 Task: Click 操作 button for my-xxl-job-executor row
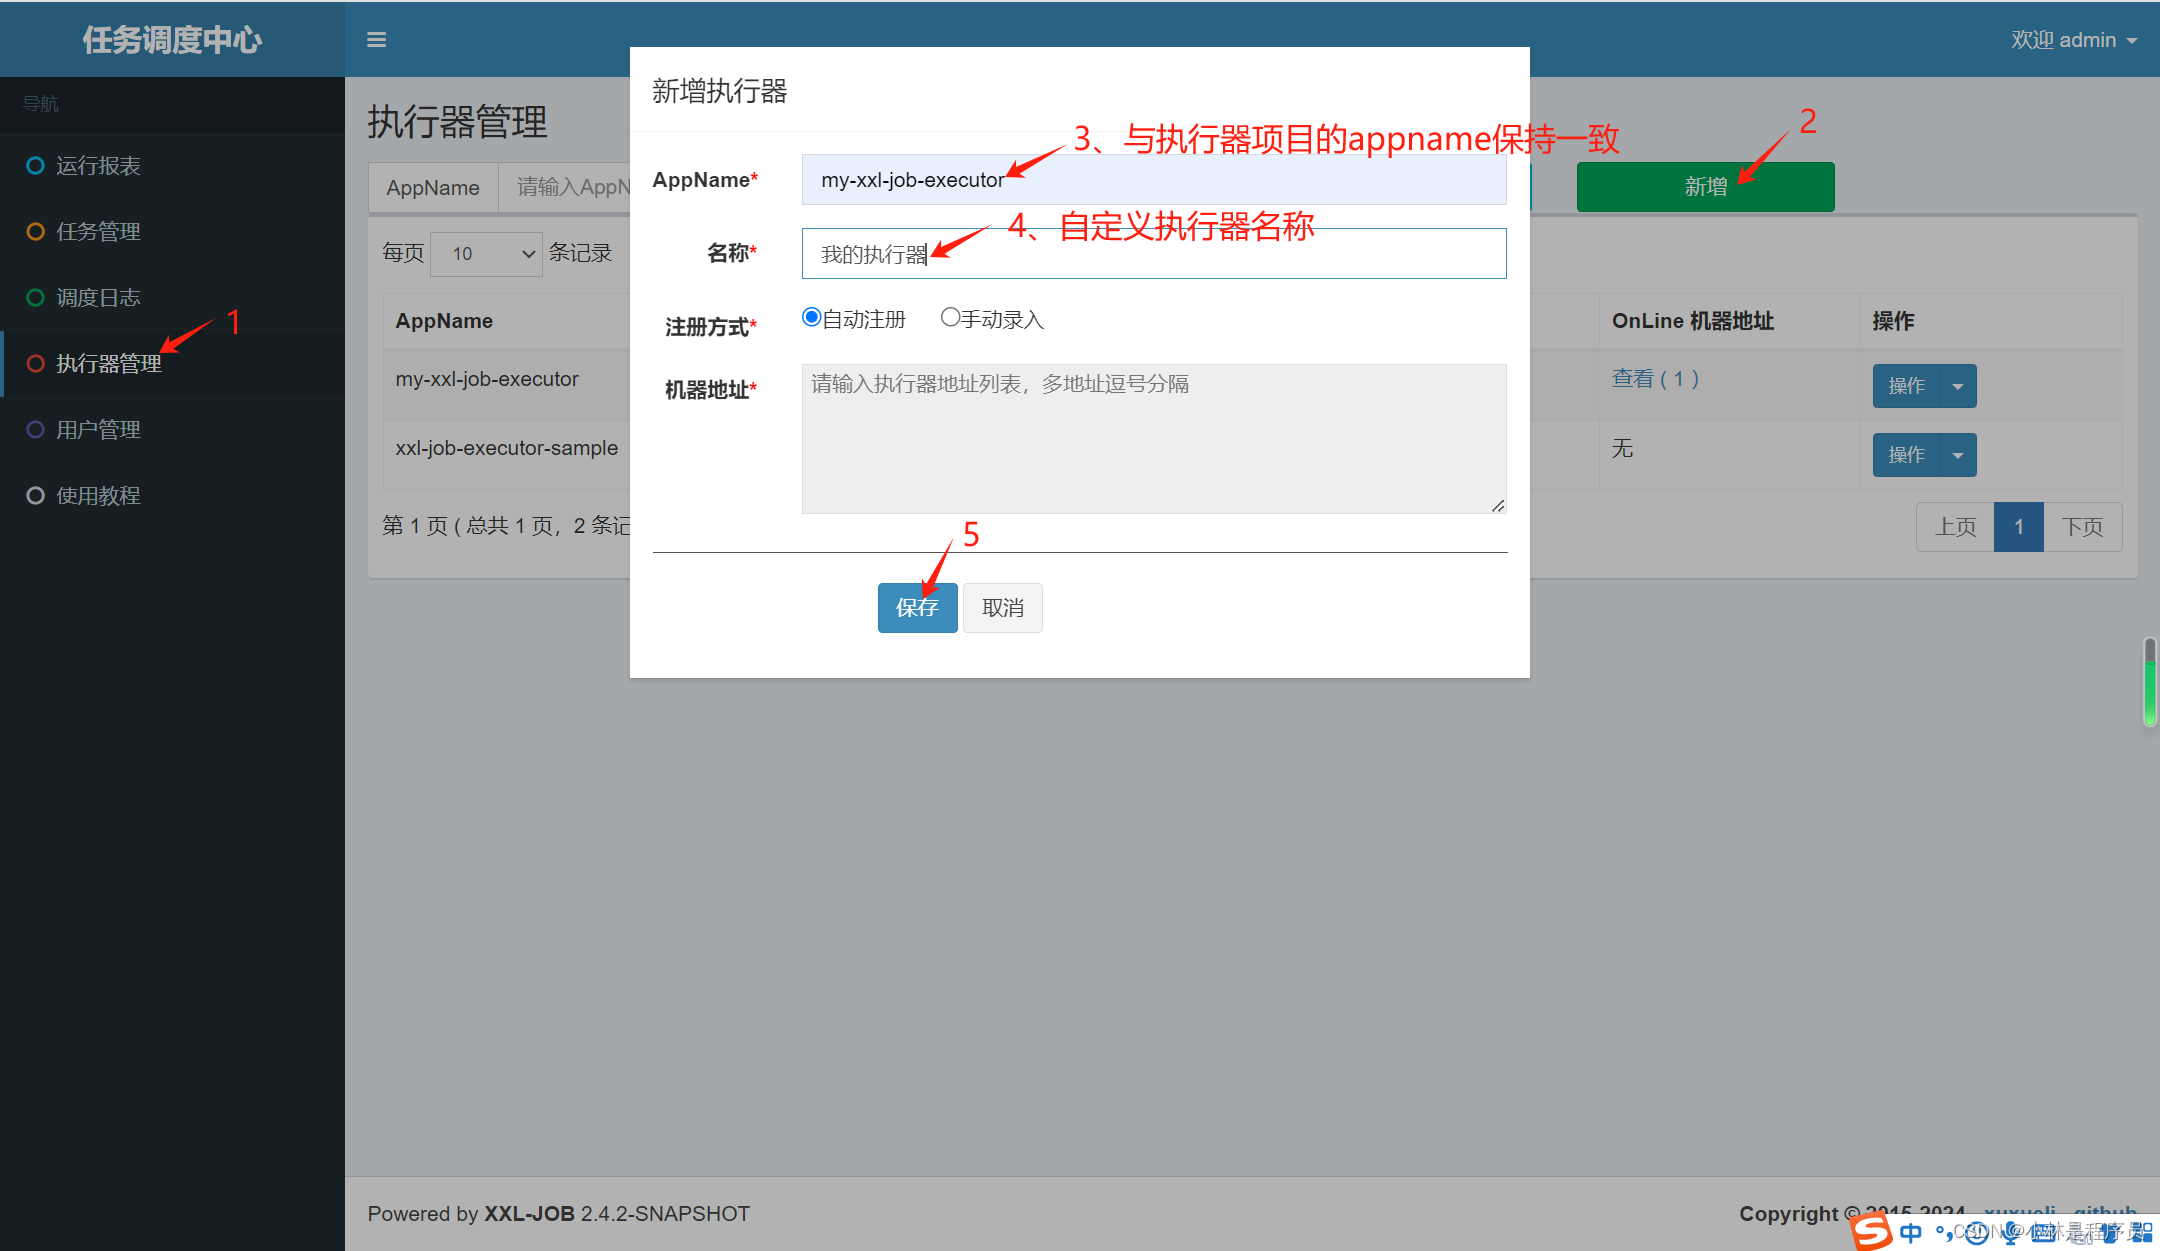1906,386
